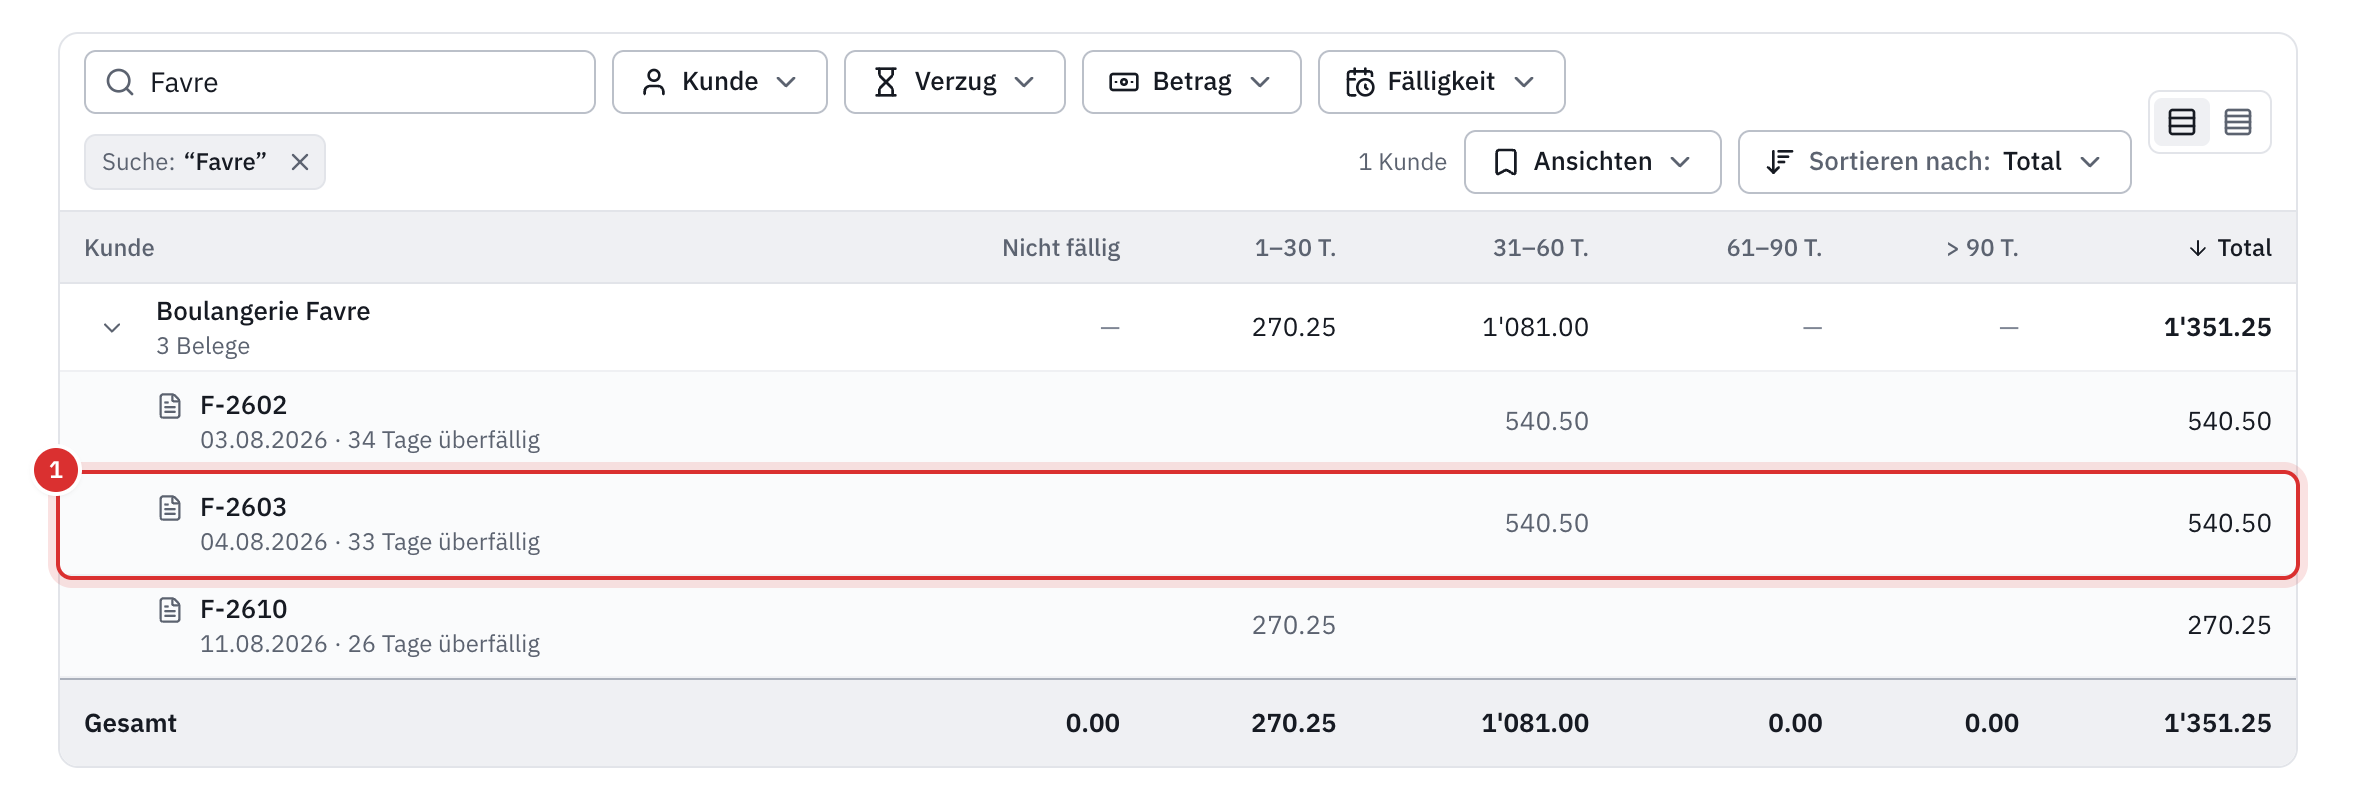The image size is (2356, 800).
Task: Collapse the Boulangerie Favre row
Action: (112, 328)
